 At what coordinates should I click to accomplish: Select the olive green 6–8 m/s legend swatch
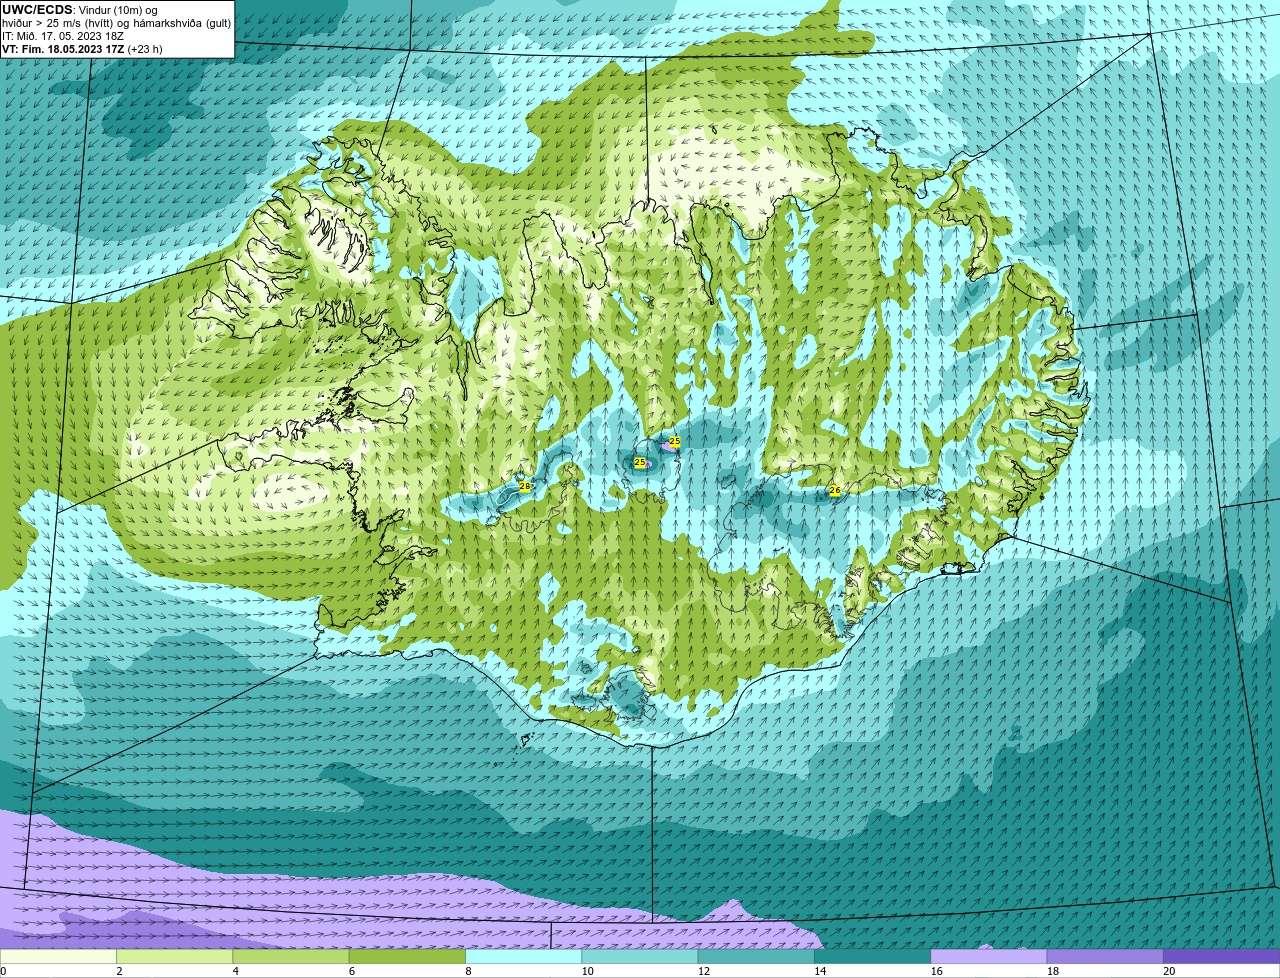[x=408, y=956]
